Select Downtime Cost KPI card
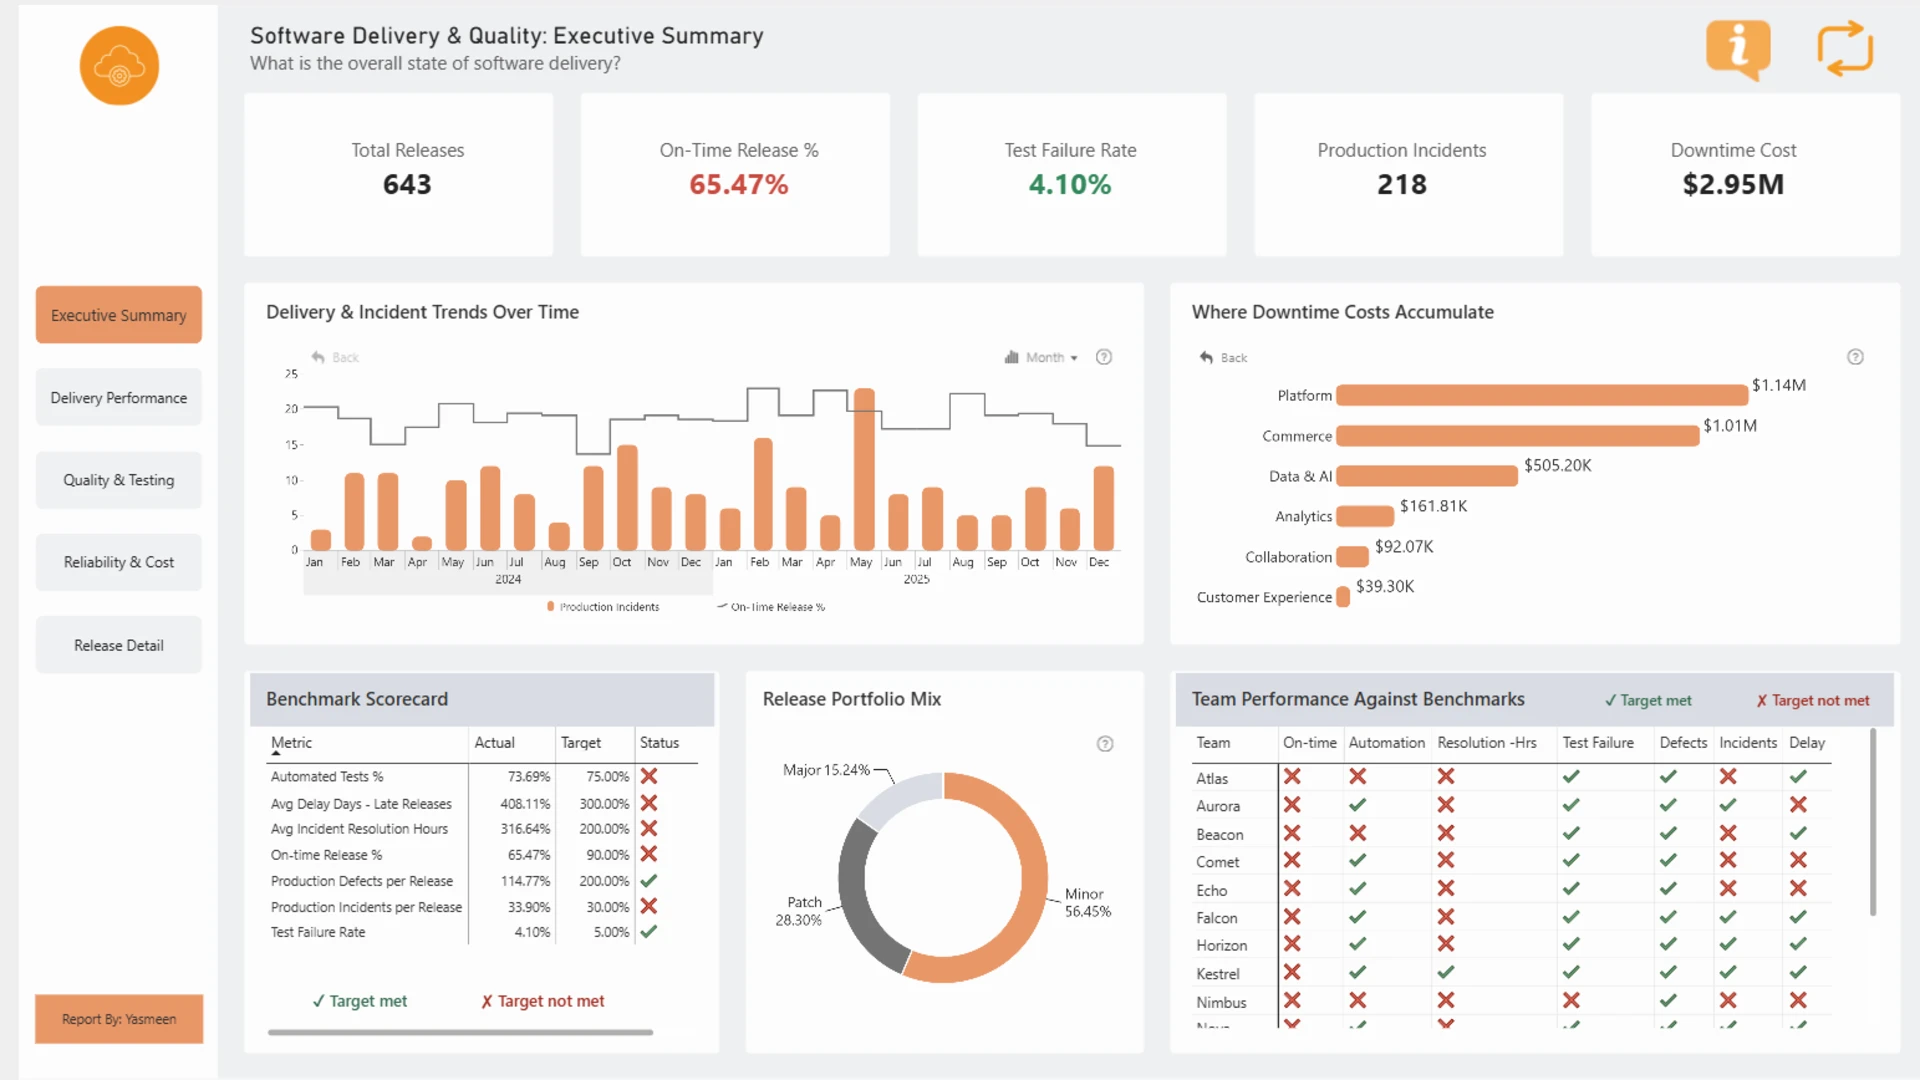1920x1080 pixels. pyautogui.click(x=1745, y=175)
